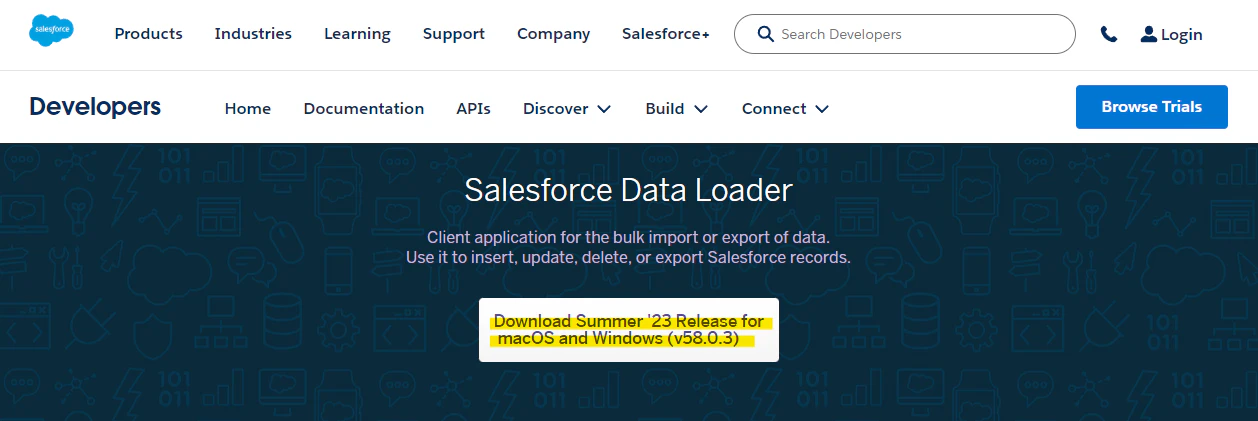1258x421 pixels.
Task: Go to Developers home logo text
Action: [95, 107]
